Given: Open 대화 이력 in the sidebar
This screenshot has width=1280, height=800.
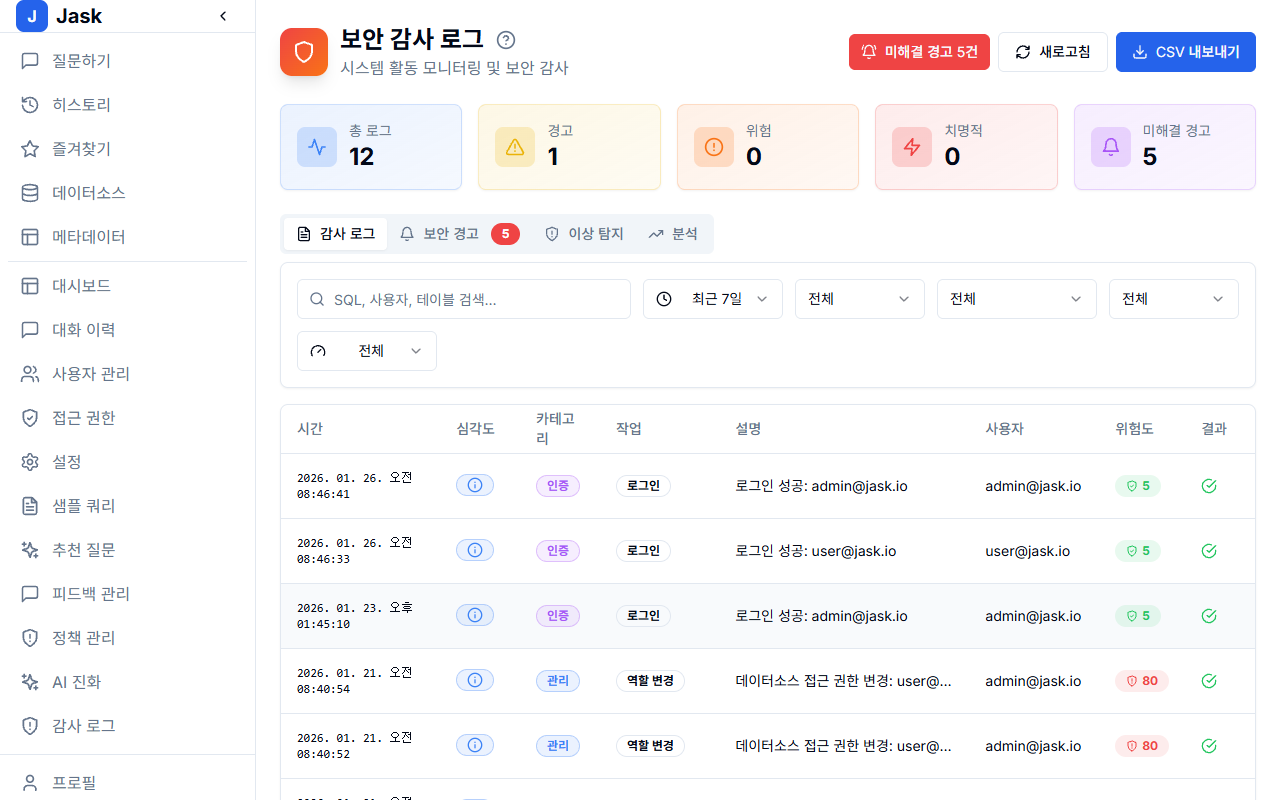Looking at the screenshot, I should (x=128, y=330).
